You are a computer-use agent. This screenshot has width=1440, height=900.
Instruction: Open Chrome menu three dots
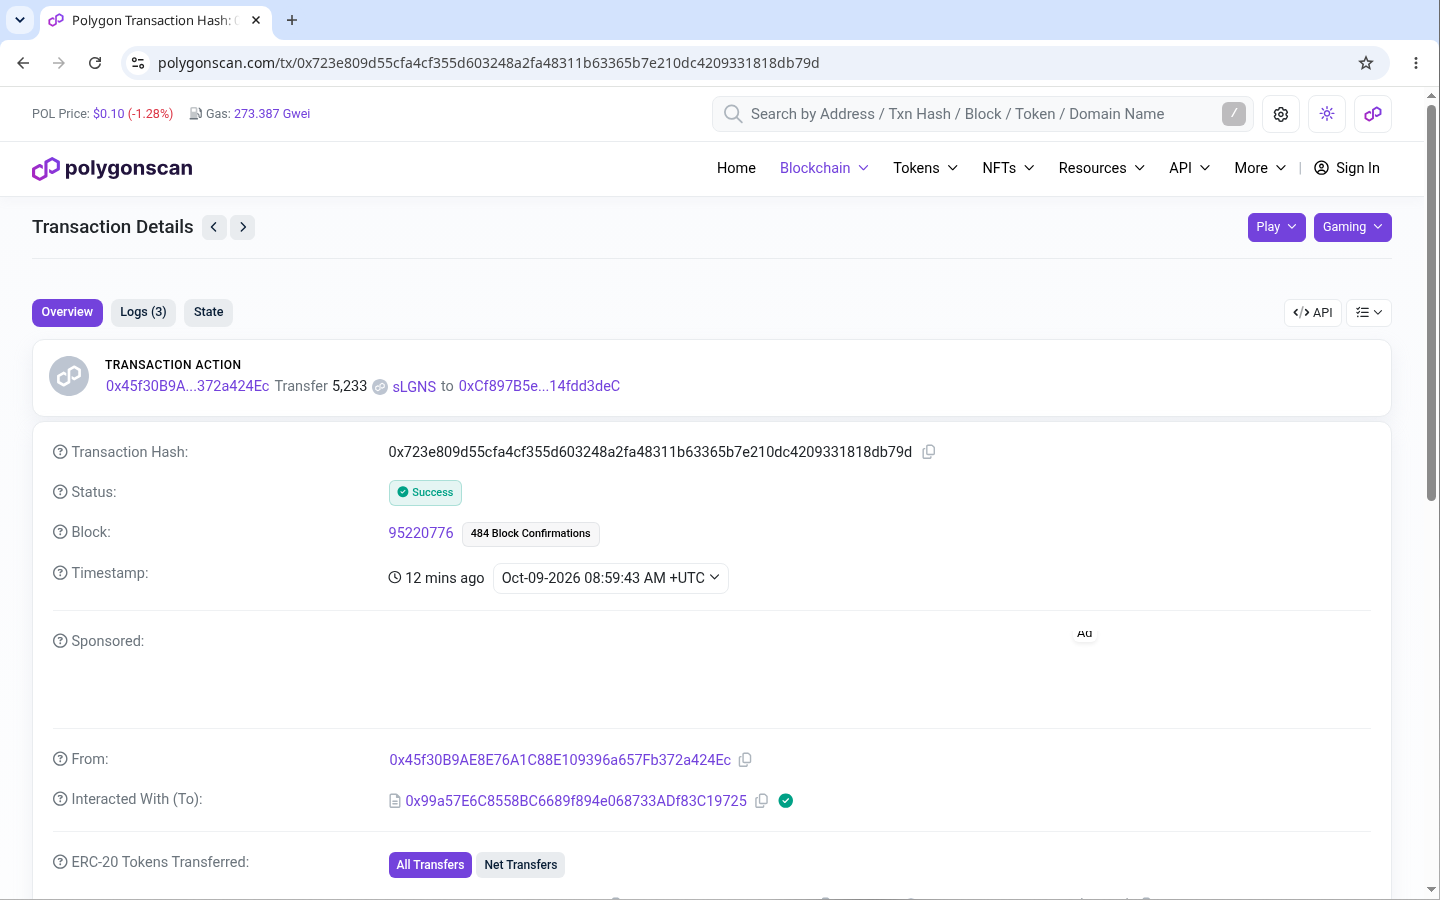click(1416, 63)
